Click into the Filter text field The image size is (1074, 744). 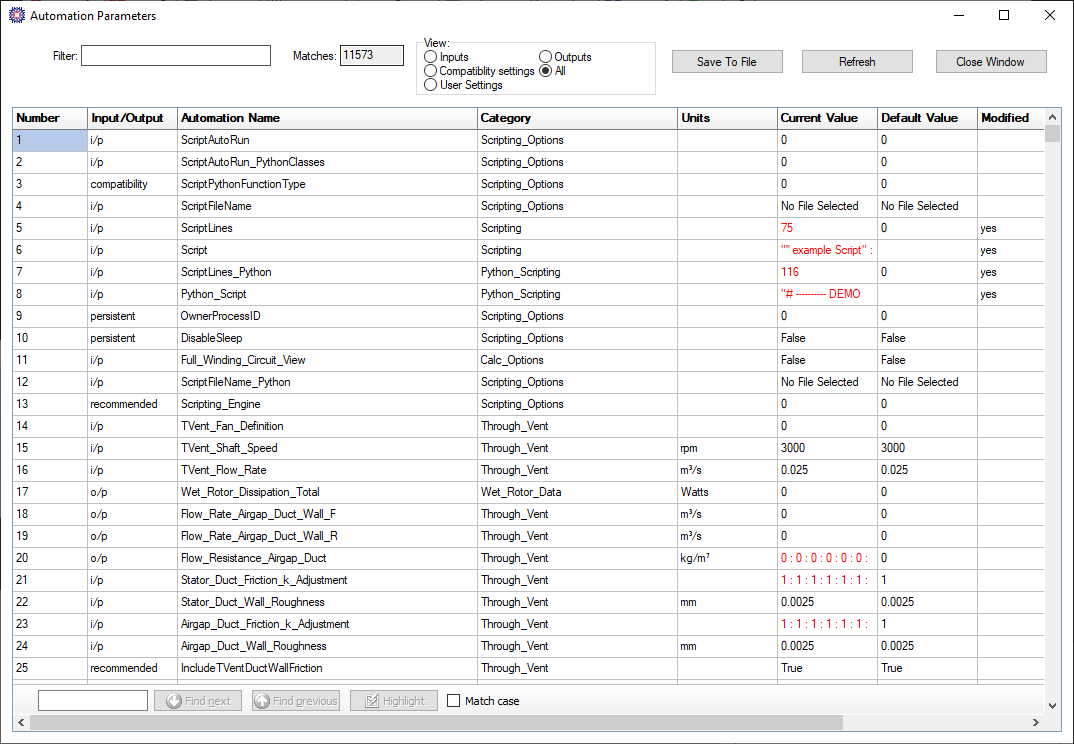click(176, 55)
